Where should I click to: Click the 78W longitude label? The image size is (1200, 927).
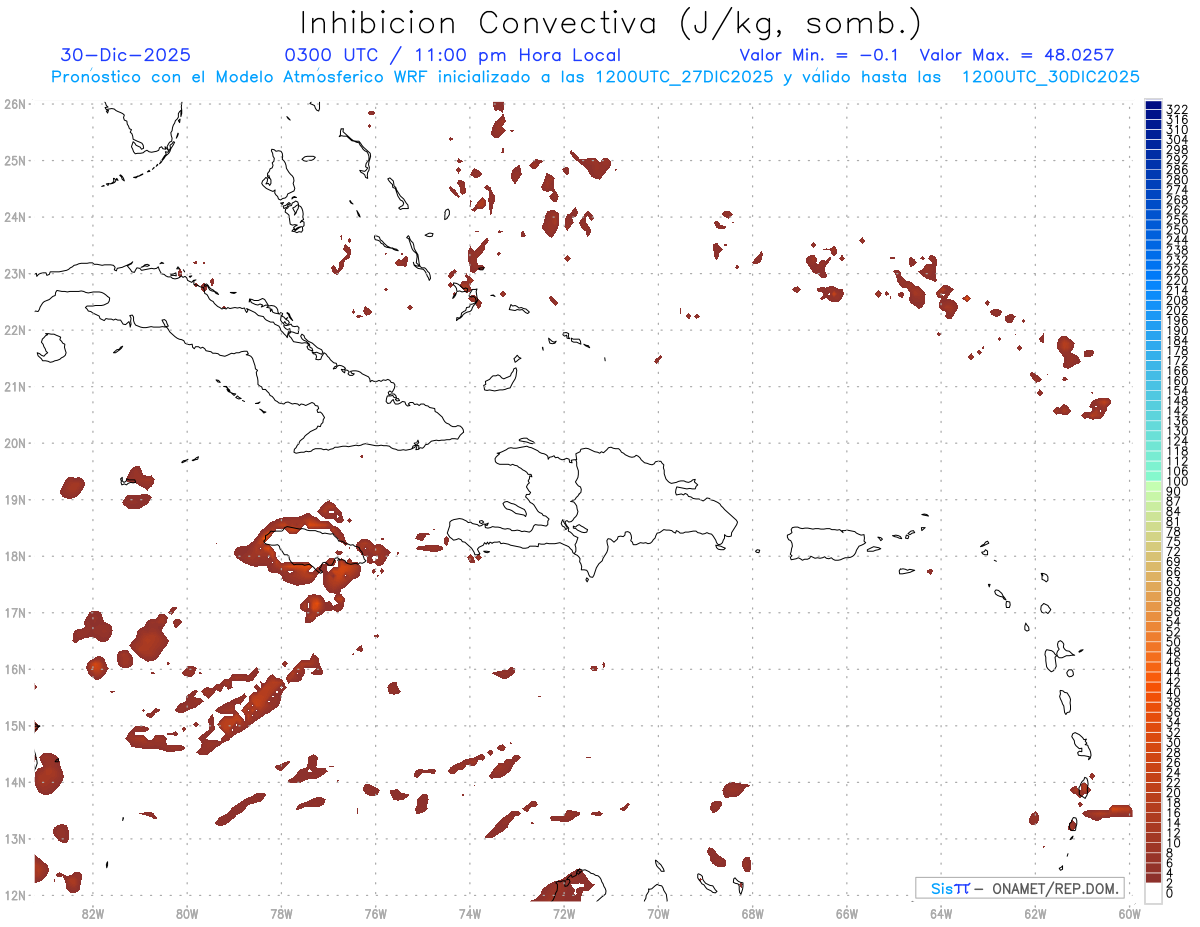(281, 913)
